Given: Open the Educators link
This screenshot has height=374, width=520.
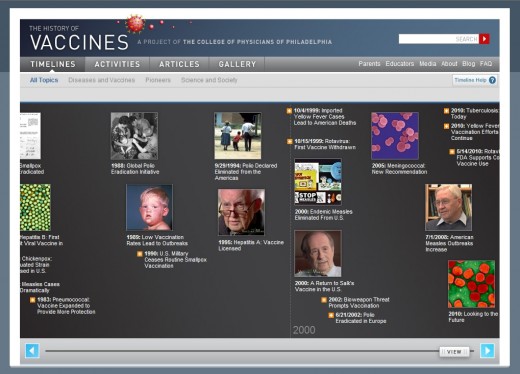Looking at the screenshot, I should 400,64.
